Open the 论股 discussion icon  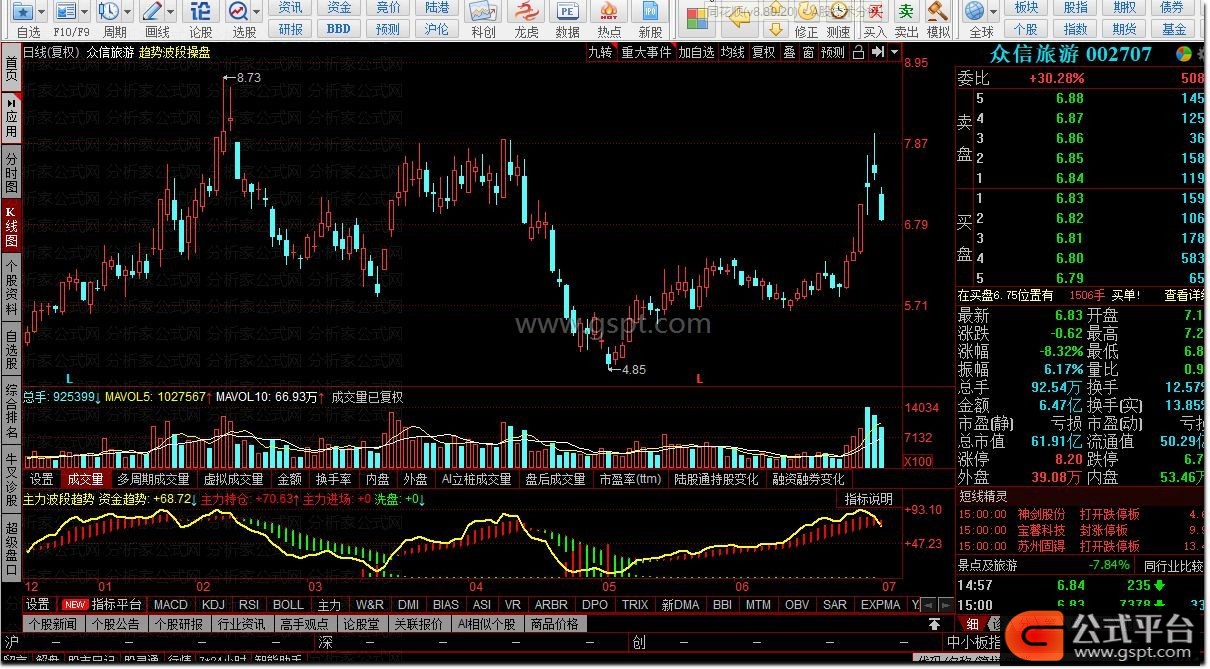click(x=201, y=11)
